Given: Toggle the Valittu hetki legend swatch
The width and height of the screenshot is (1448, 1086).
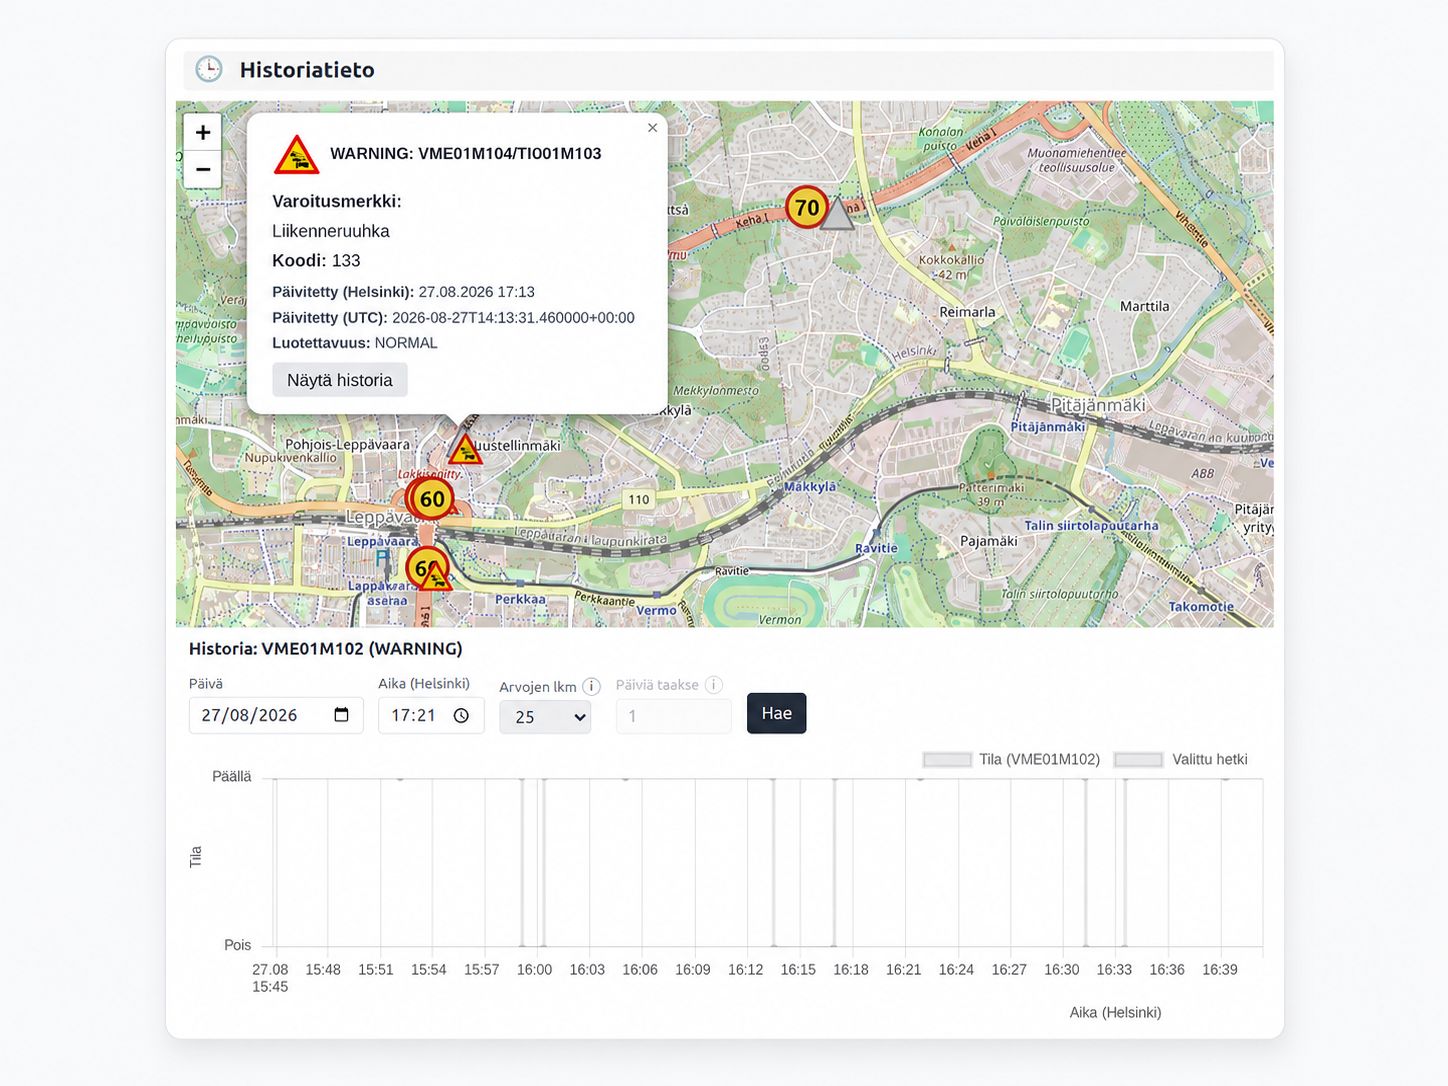Looking at the screenshot, I should pos(1138,760).
